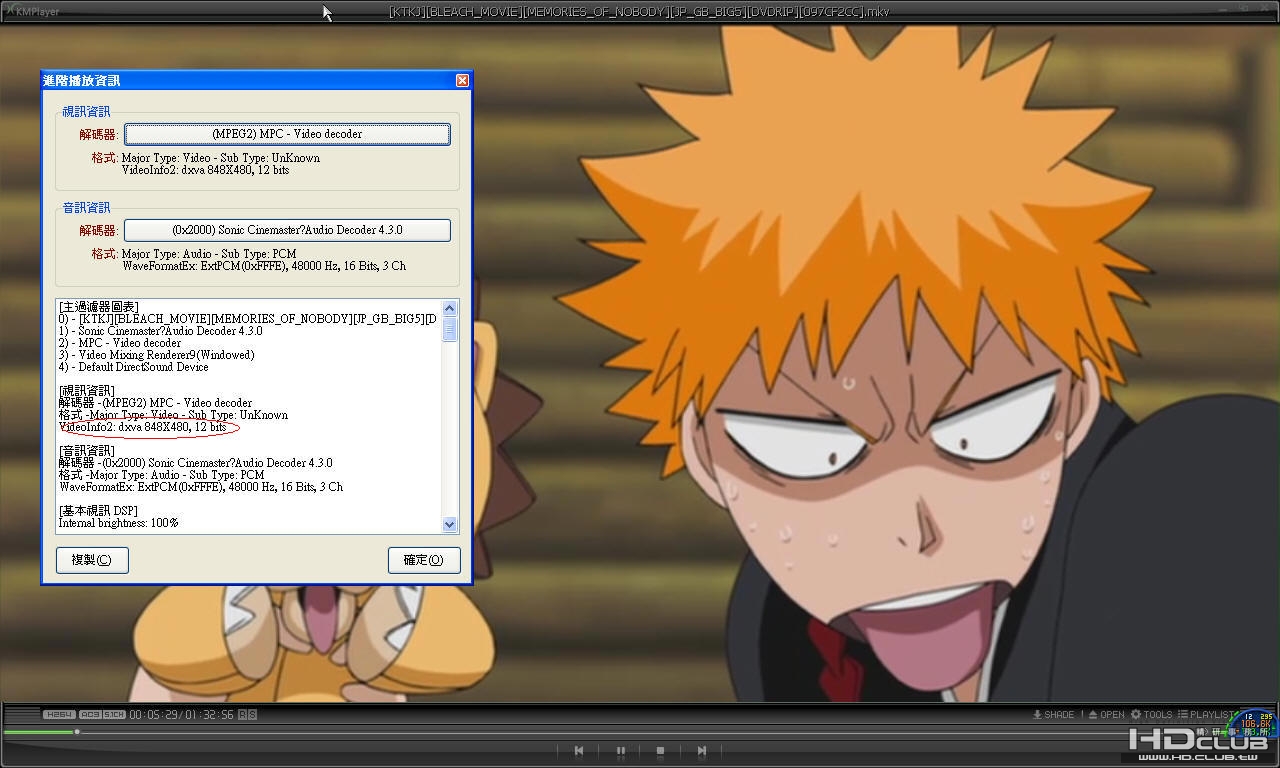The image size is (1280, 768).
Task: Toggle the R repeat indicator
Action: tap(243, 714)
